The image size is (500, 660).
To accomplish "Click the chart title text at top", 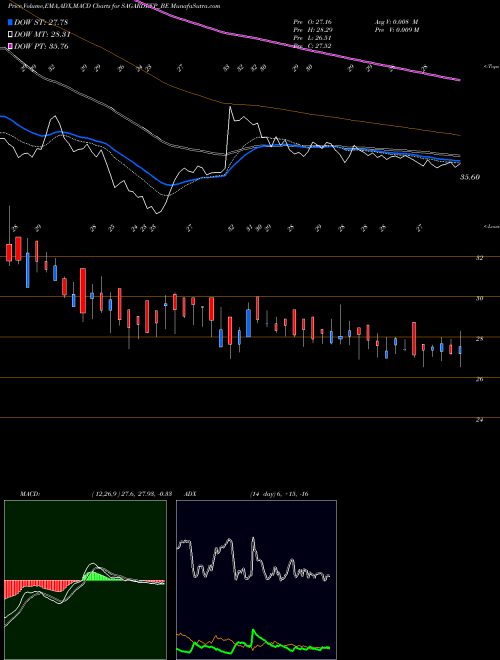I will (x=114, y=6).
